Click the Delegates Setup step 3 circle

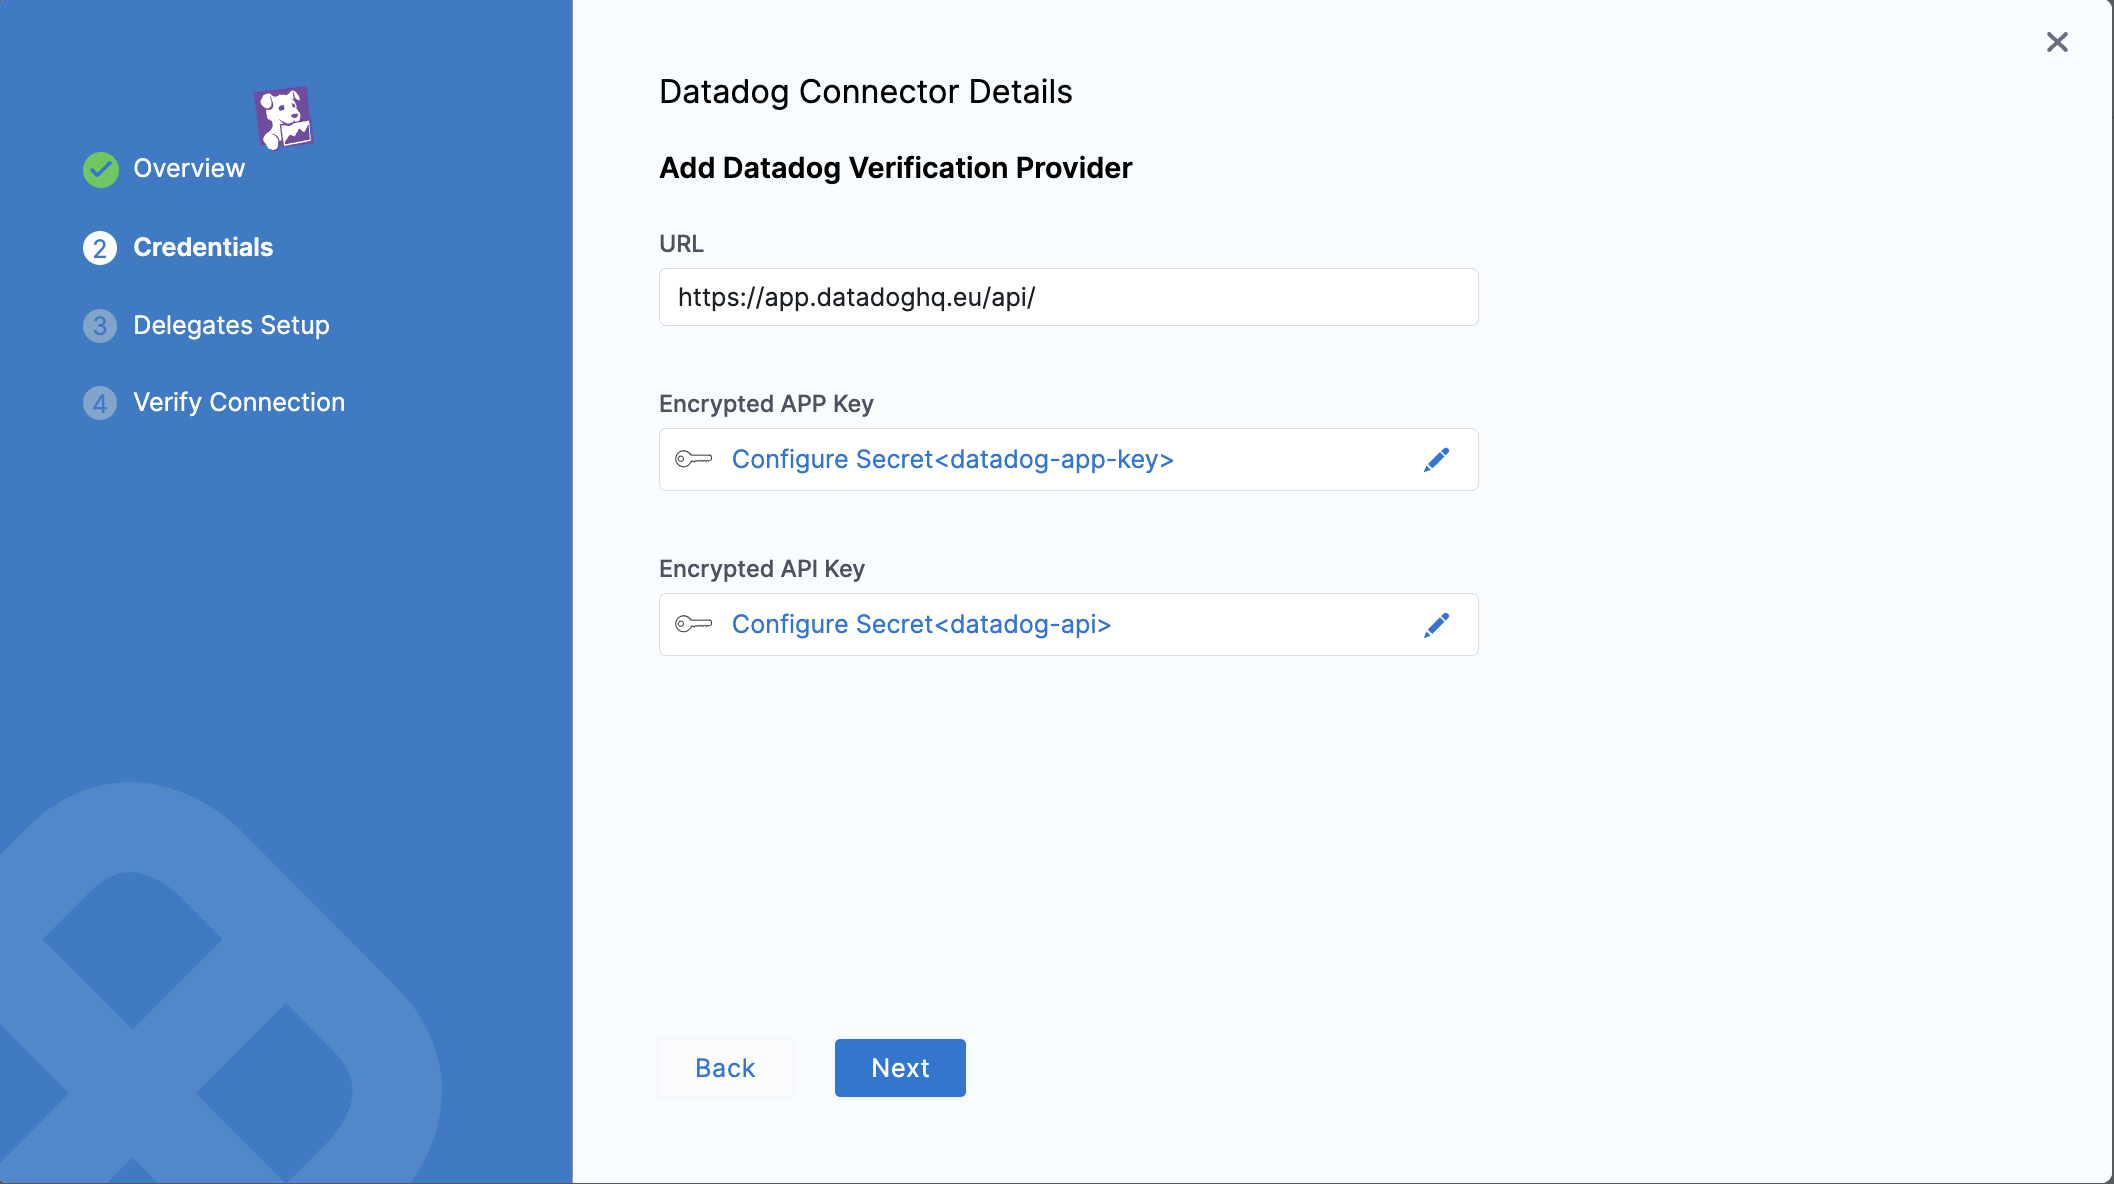tap(100, 326)
